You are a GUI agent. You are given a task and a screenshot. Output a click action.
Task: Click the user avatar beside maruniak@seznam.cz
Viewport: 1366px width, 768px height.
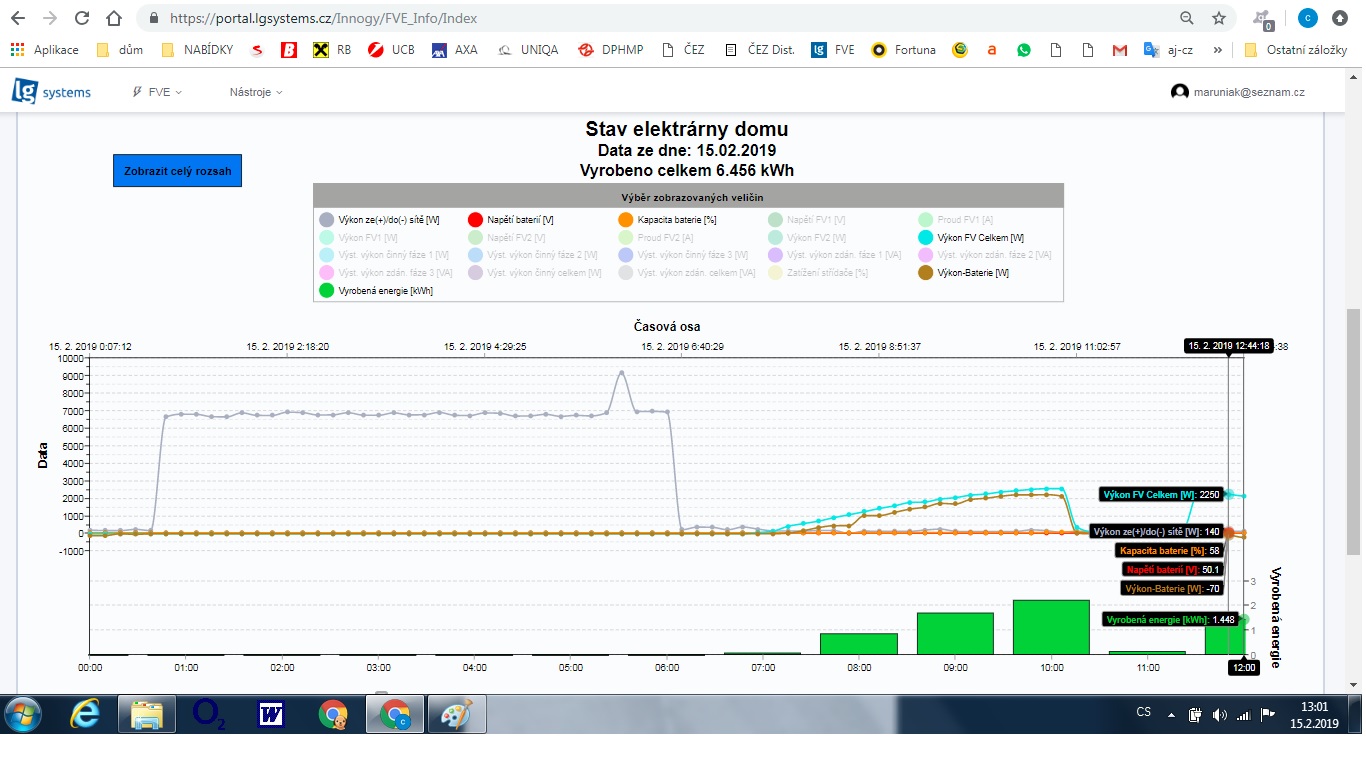pos(1180,92)
